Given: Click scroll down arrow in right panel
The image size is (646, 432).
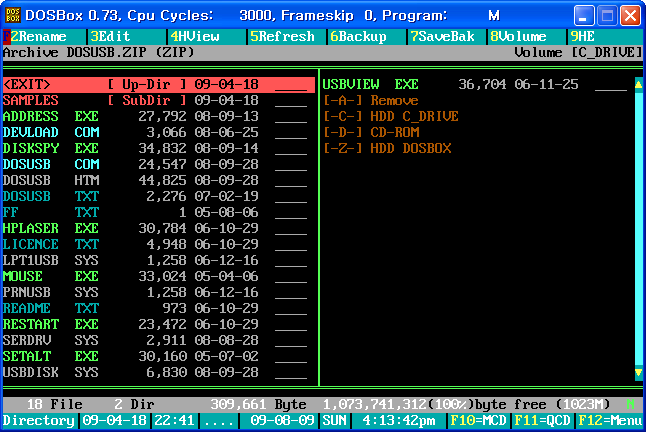Looking at the screenshot, I should pos(639,373).
